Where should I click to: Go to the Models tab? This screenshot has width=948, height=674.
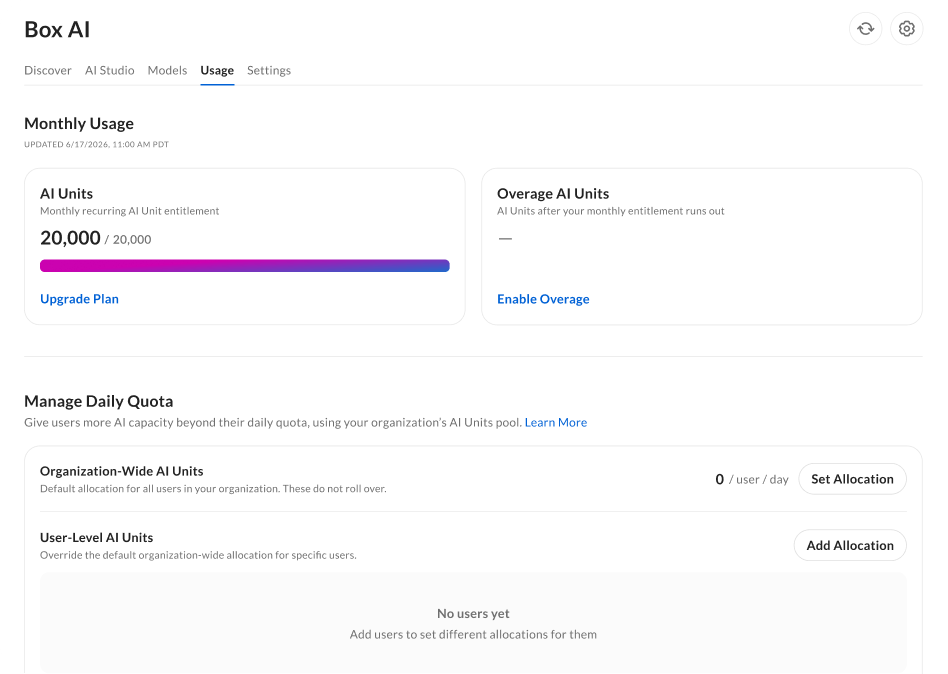coord(167,70)
